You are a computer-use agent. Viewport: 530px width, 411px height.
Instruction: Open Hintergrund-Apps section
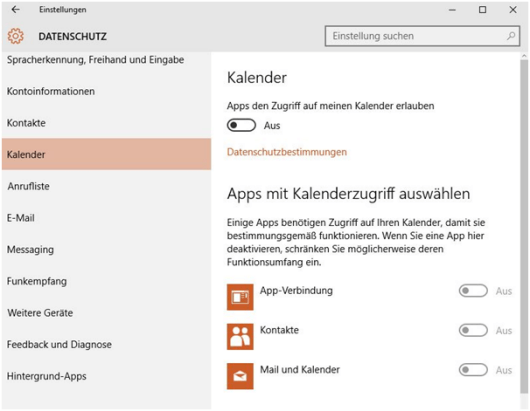[x=106, y=376]
